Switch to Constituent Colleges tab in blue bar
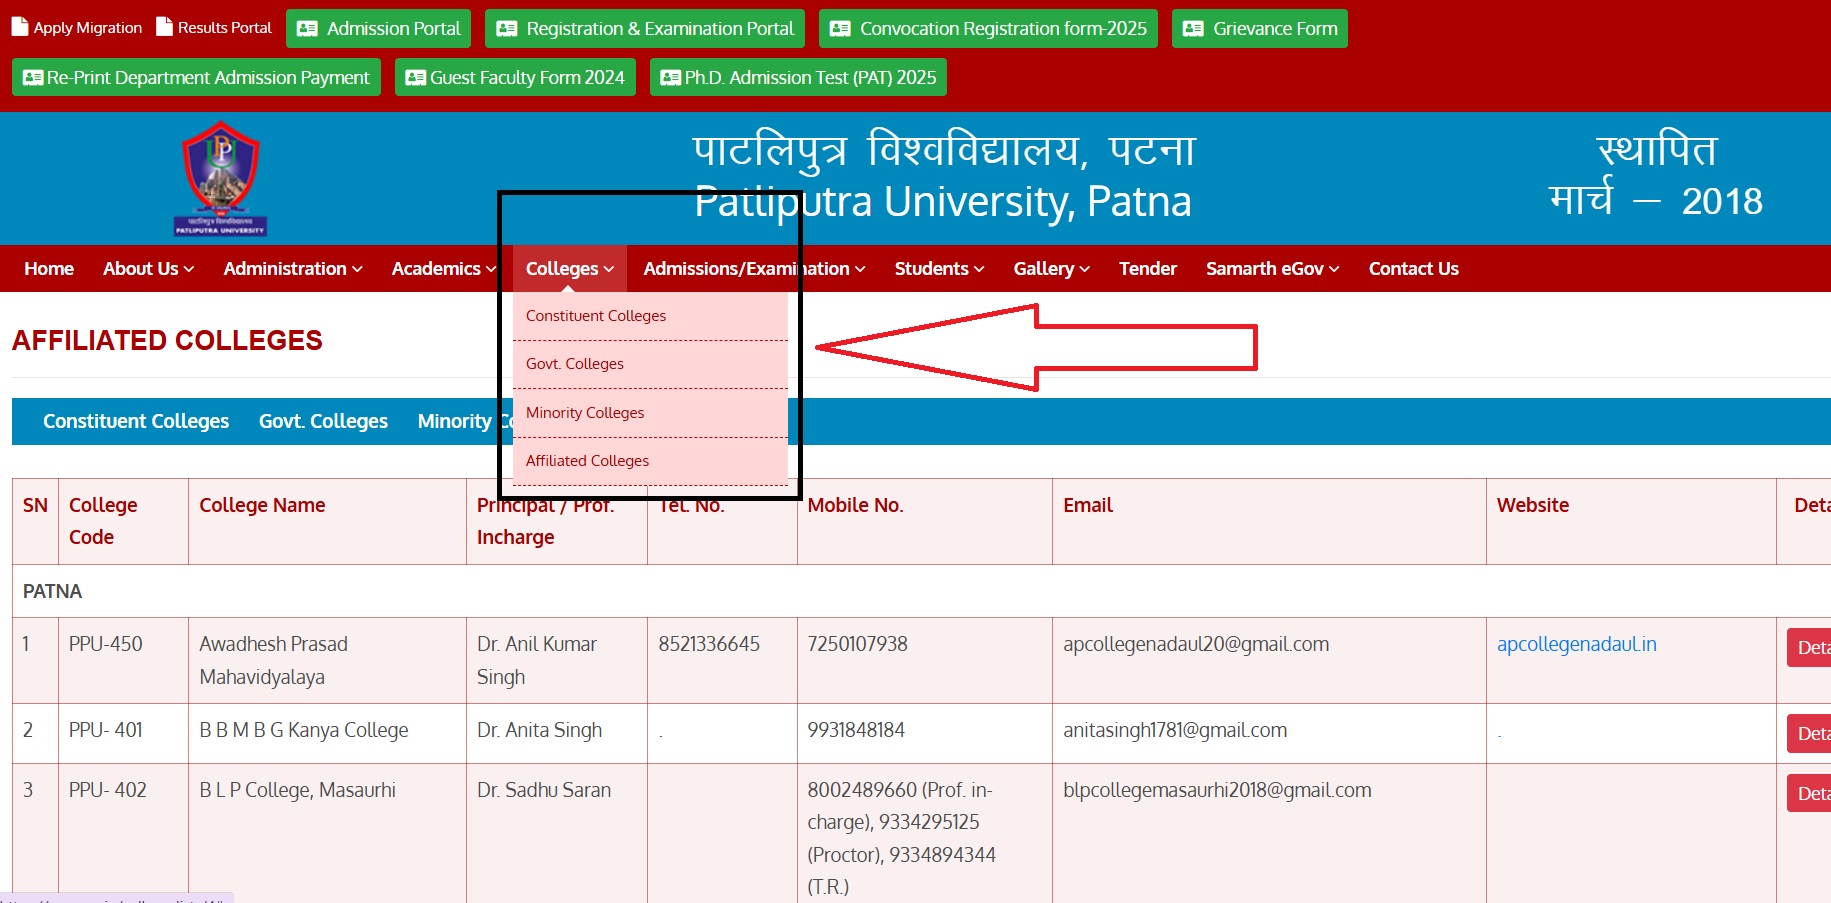The height and width of the screenshot is (903, 1831). pos(136,422)
